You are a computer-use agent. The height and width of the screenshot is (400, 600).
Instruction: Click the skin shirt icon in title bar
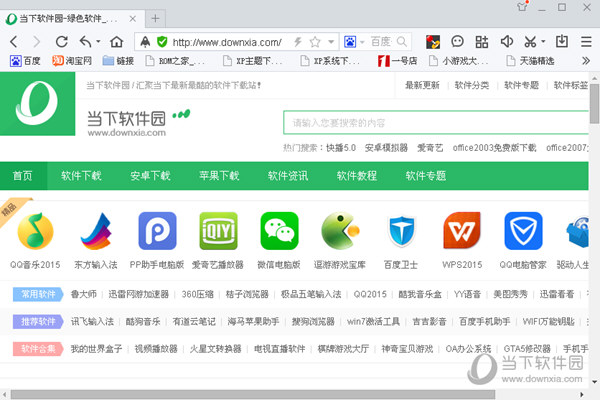pyautogui.click(x=523, y=6)
